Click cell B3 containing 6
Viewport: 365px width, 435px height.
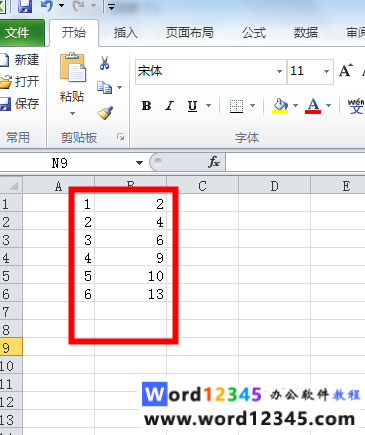click(x=131, y=240)
